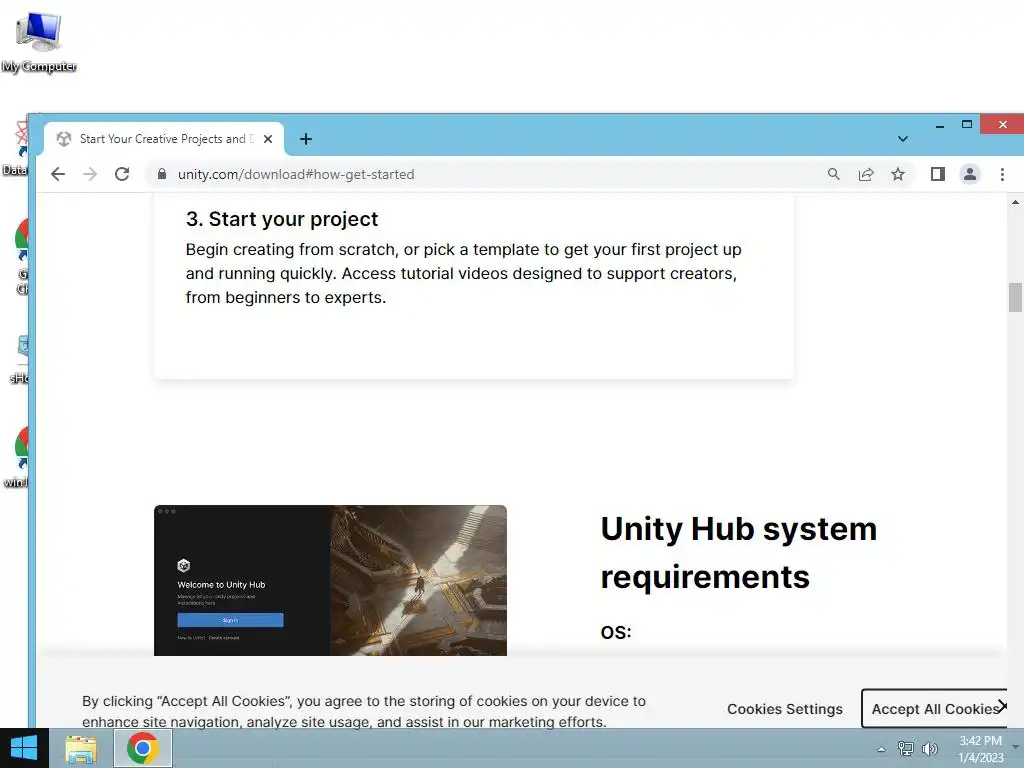Viewport: 1024px width, 768px height.
Task: Go back to the previous page in Chrome
Action: [x=58, y=174]
